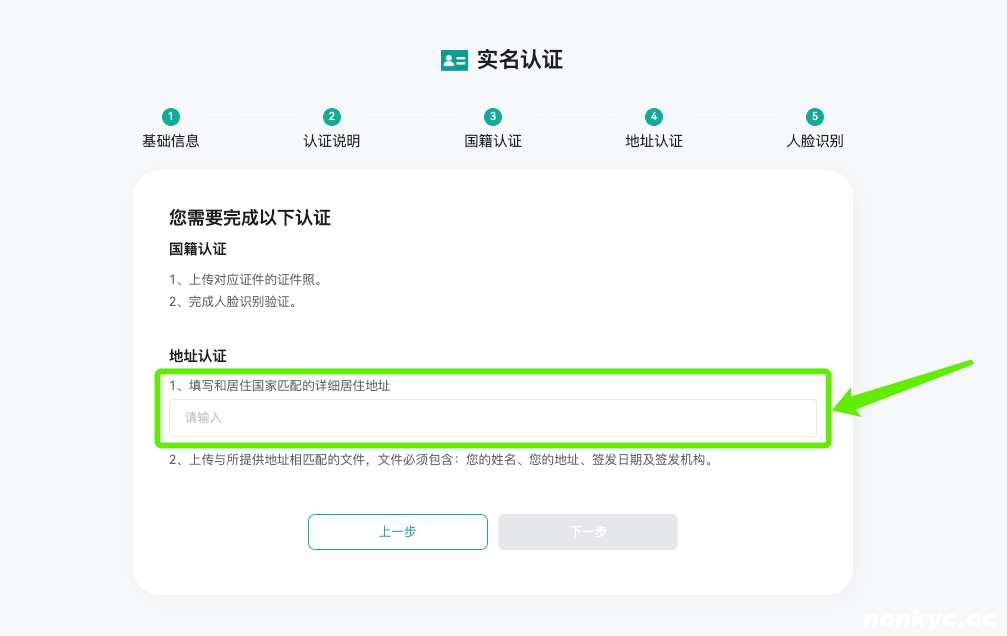The width and height of the screenshot is (1007, 636).
Task: Open the 人脸识别 step label
Action: pos(815,141)
